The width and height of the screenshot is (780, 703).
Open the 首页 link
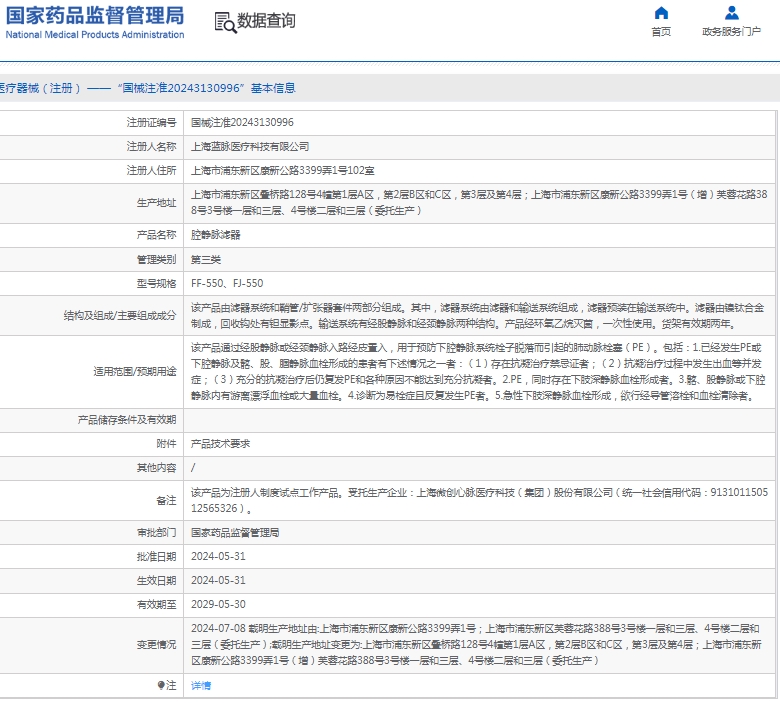[661, 31]
